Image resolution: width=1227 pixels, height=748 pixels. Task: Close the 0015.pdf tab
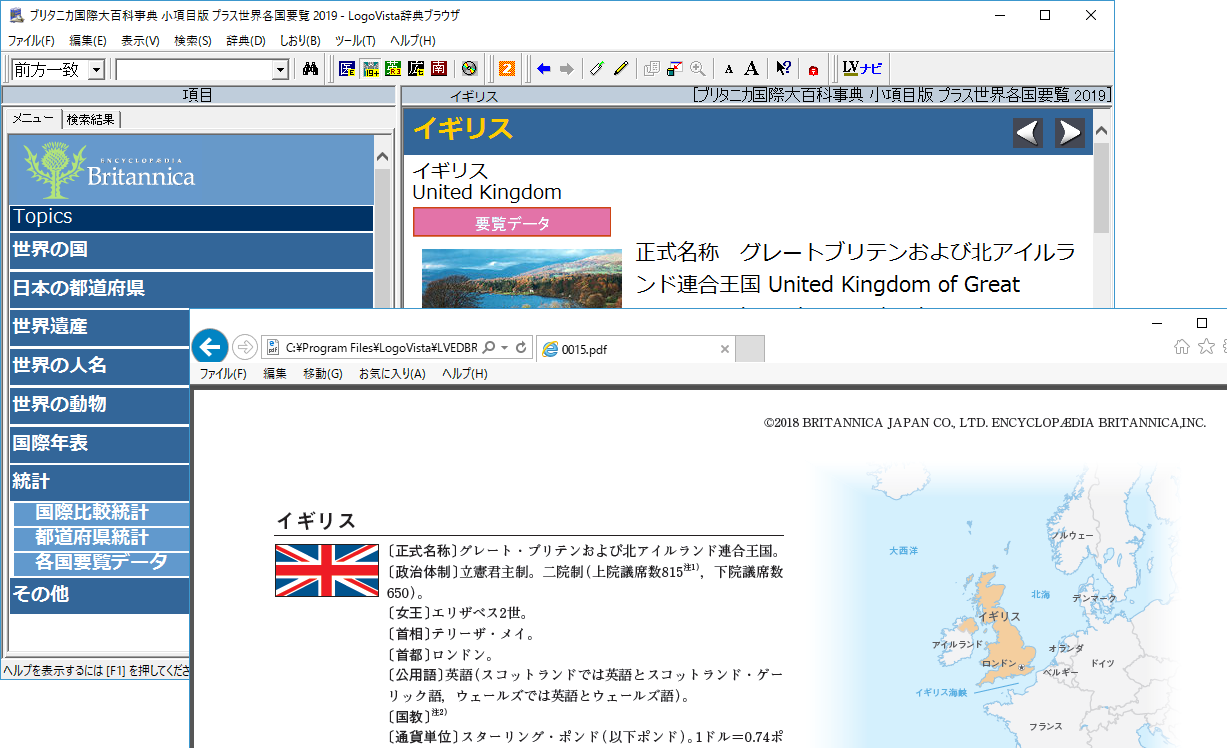(725, 349)
